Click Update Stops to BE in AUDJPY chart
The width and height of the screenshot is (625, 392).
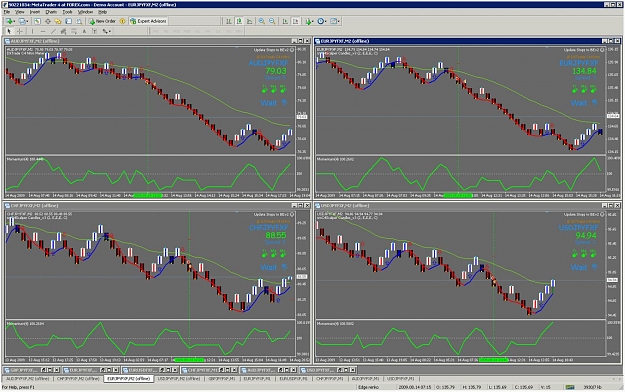[x=273, y=50]
